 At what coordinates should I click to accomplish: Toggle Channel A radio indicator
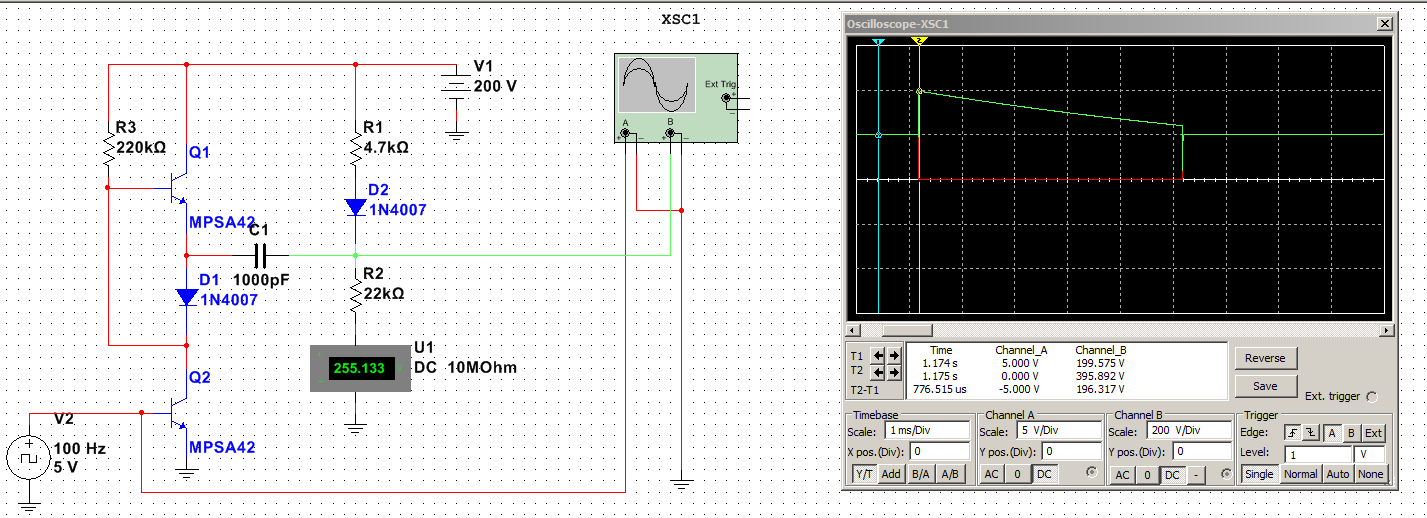1091,474
